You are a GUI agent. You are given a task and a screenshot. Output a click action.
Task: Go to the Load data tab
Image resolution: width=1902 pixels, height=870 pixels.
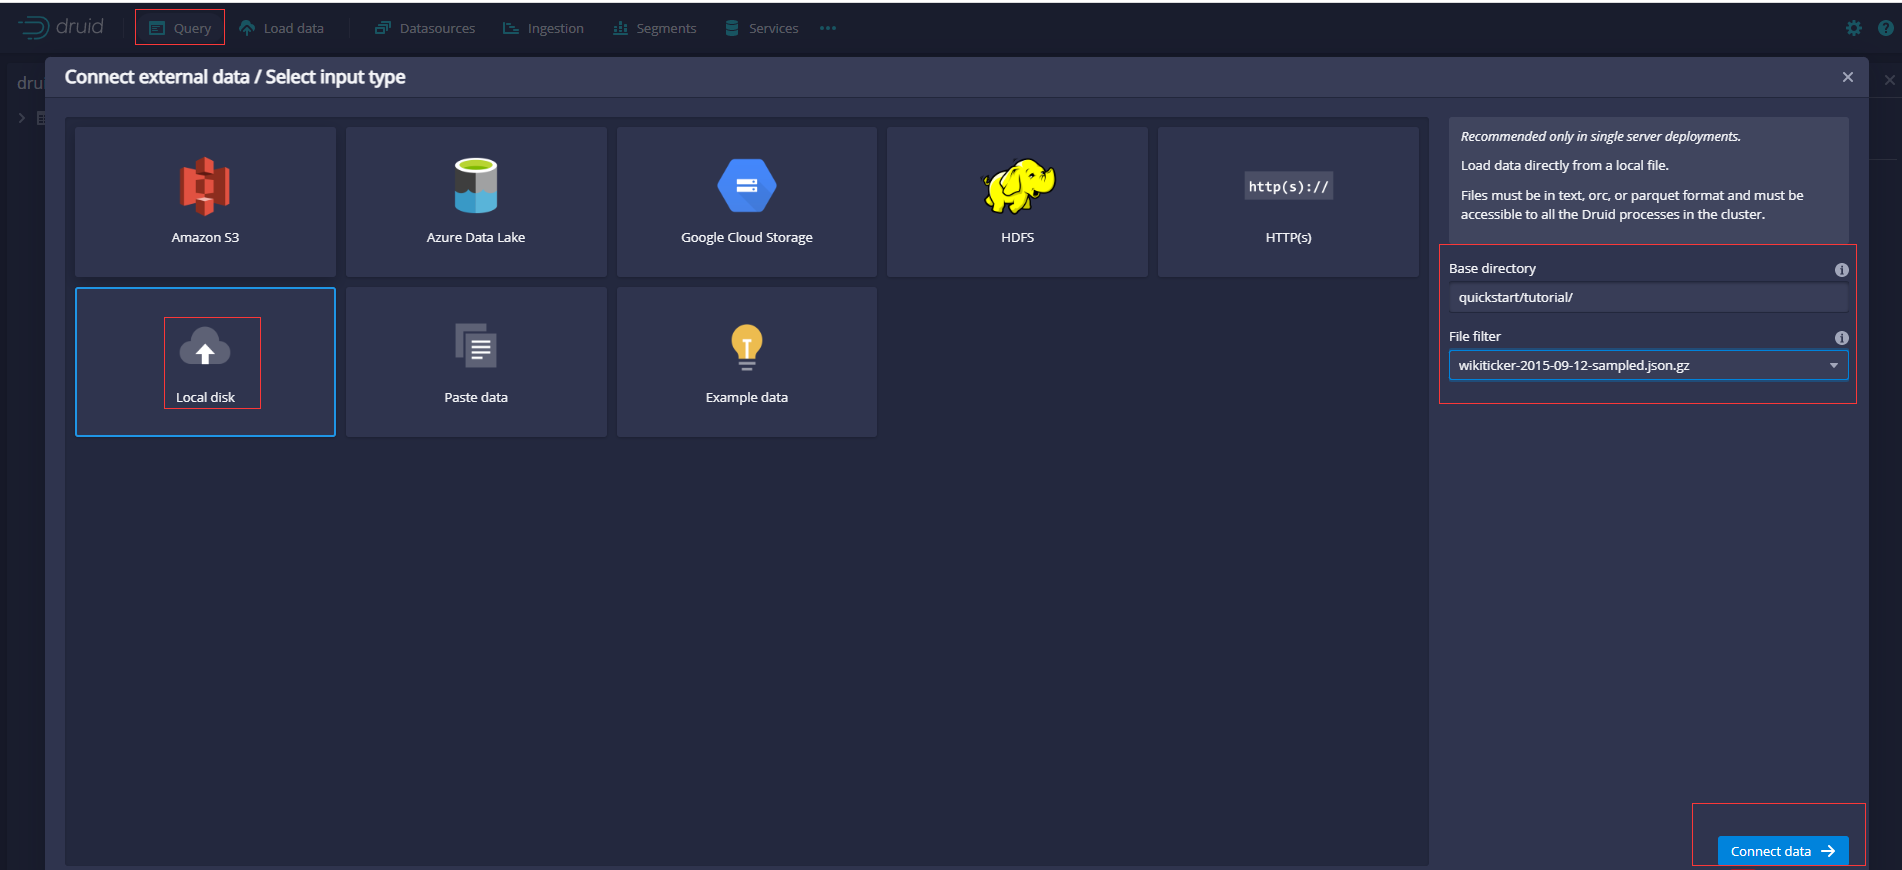pyautogui.click(x=282, y=28)
